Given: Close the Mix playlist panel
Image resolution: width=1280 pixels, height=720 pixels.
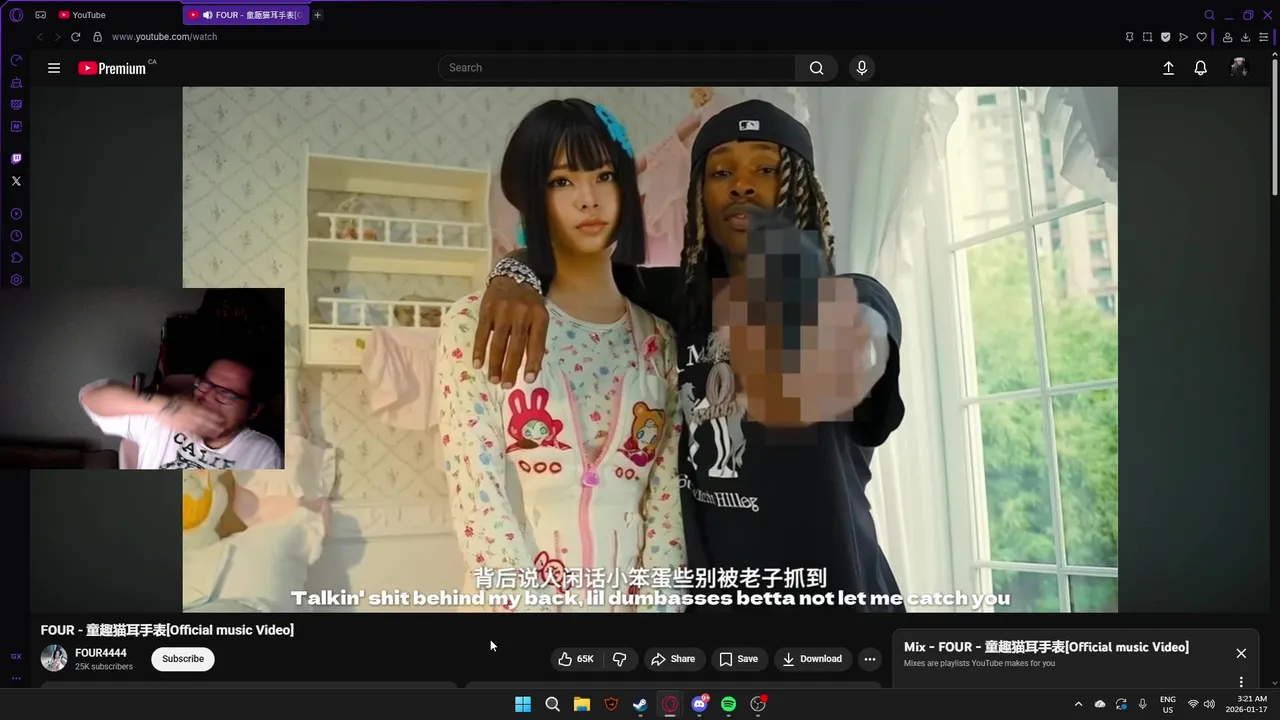Looking at the screenshot, I should [1241, 653].
